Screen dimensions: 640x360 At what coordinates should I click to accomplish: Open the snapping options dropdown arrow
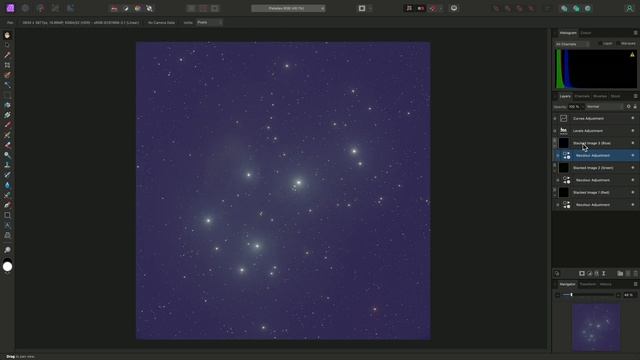(440, 8)
